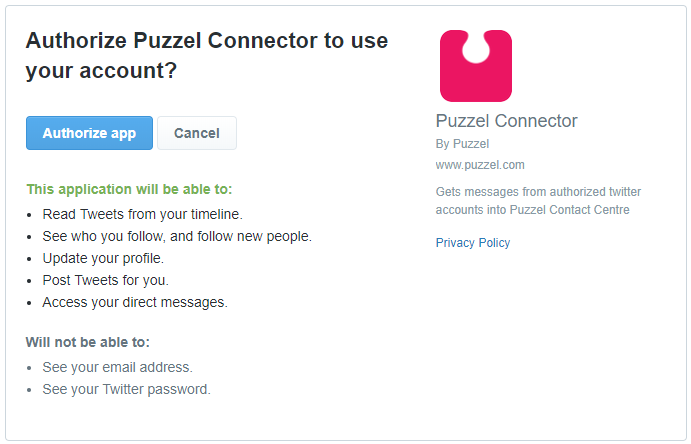Select "Read Tweets from your timeline" permission
691x444 pixels.
point(142,214)
